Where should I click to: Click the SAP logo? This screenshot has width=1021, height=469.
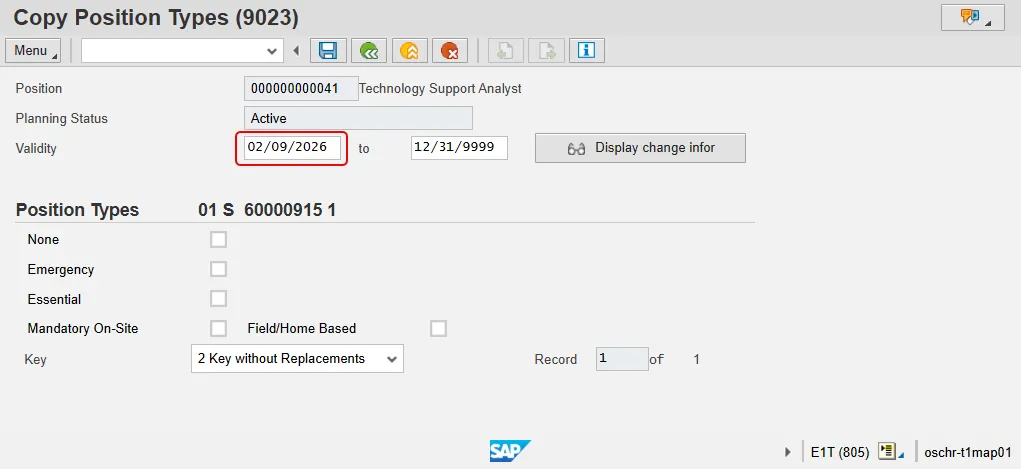(x=510, y=451)
